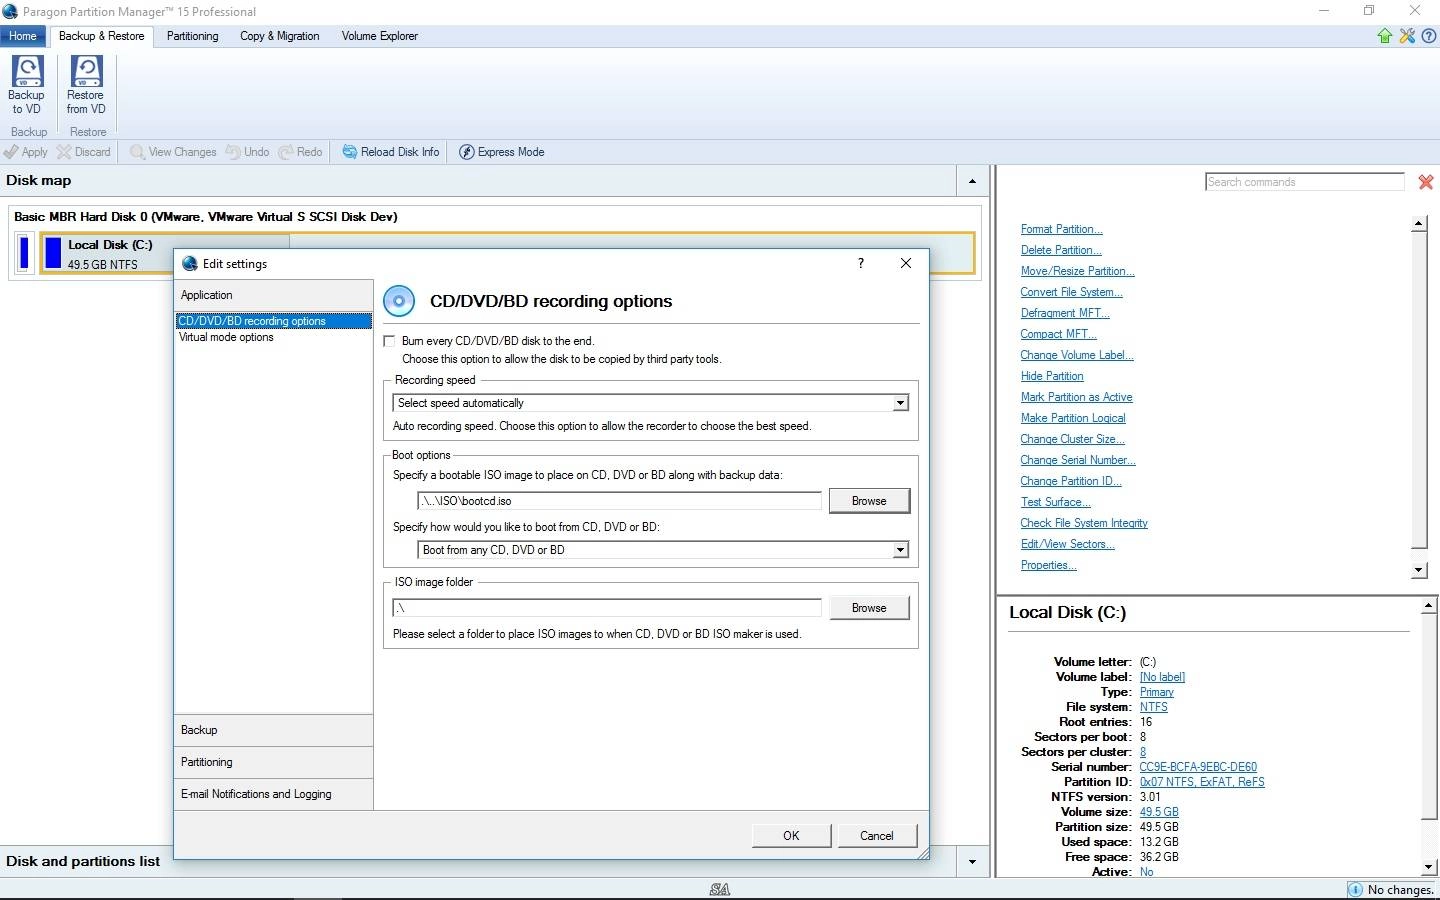Click the Hide Partition link

pyautogui.click(x=1052, y=376)
